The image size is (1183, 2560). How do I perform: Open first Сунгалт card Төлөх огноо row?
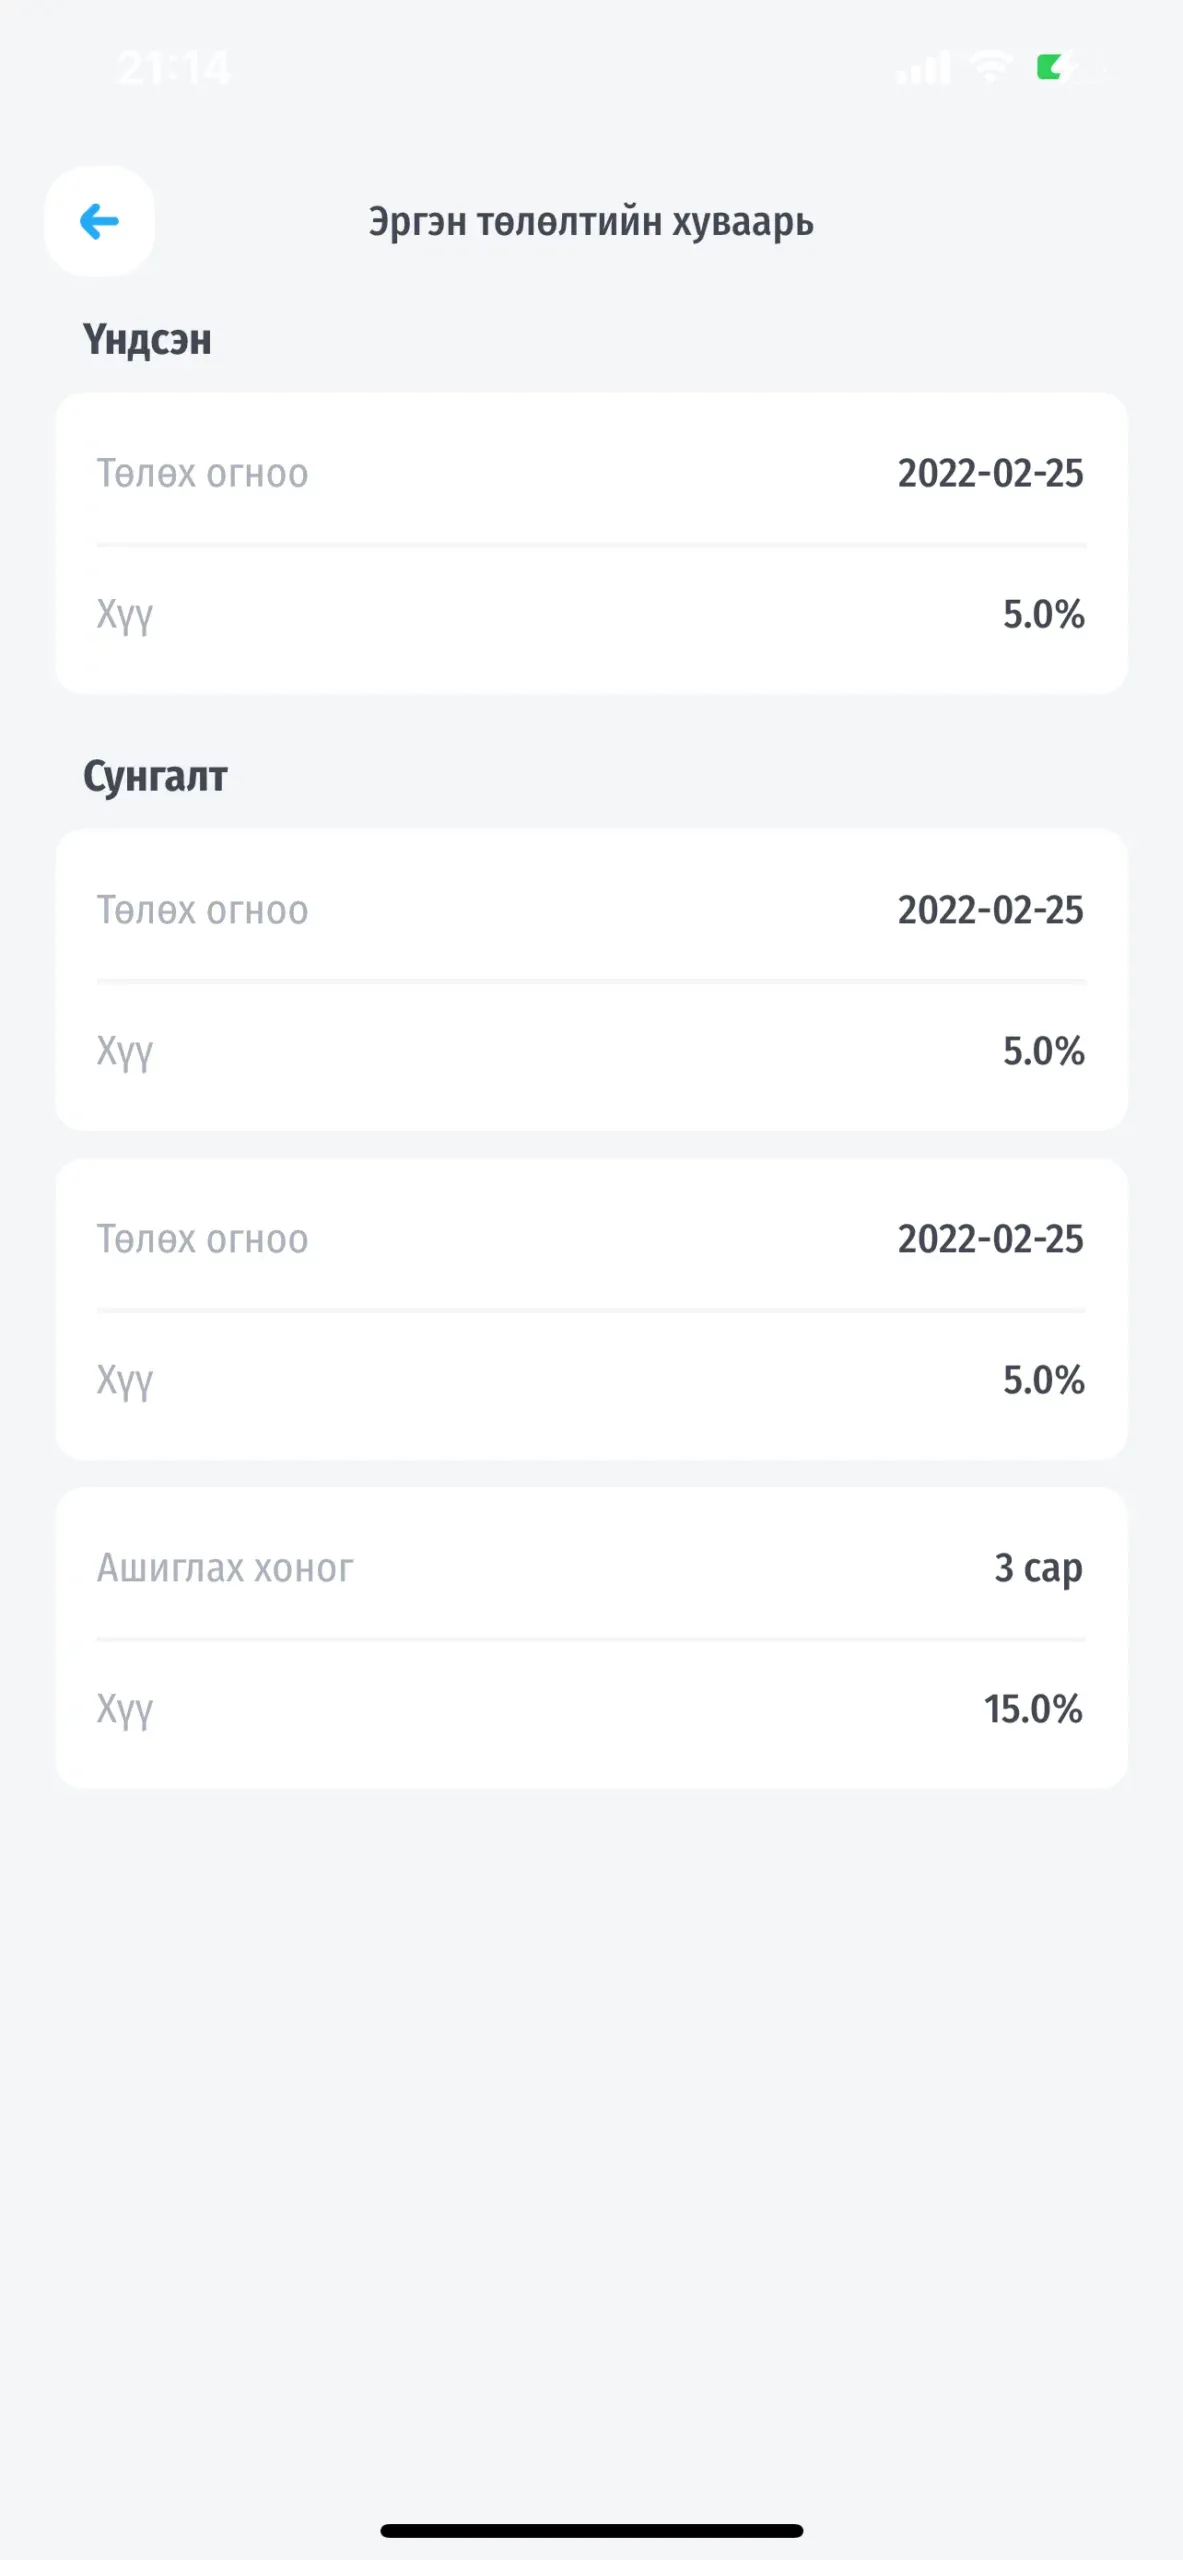pos(591,910)
